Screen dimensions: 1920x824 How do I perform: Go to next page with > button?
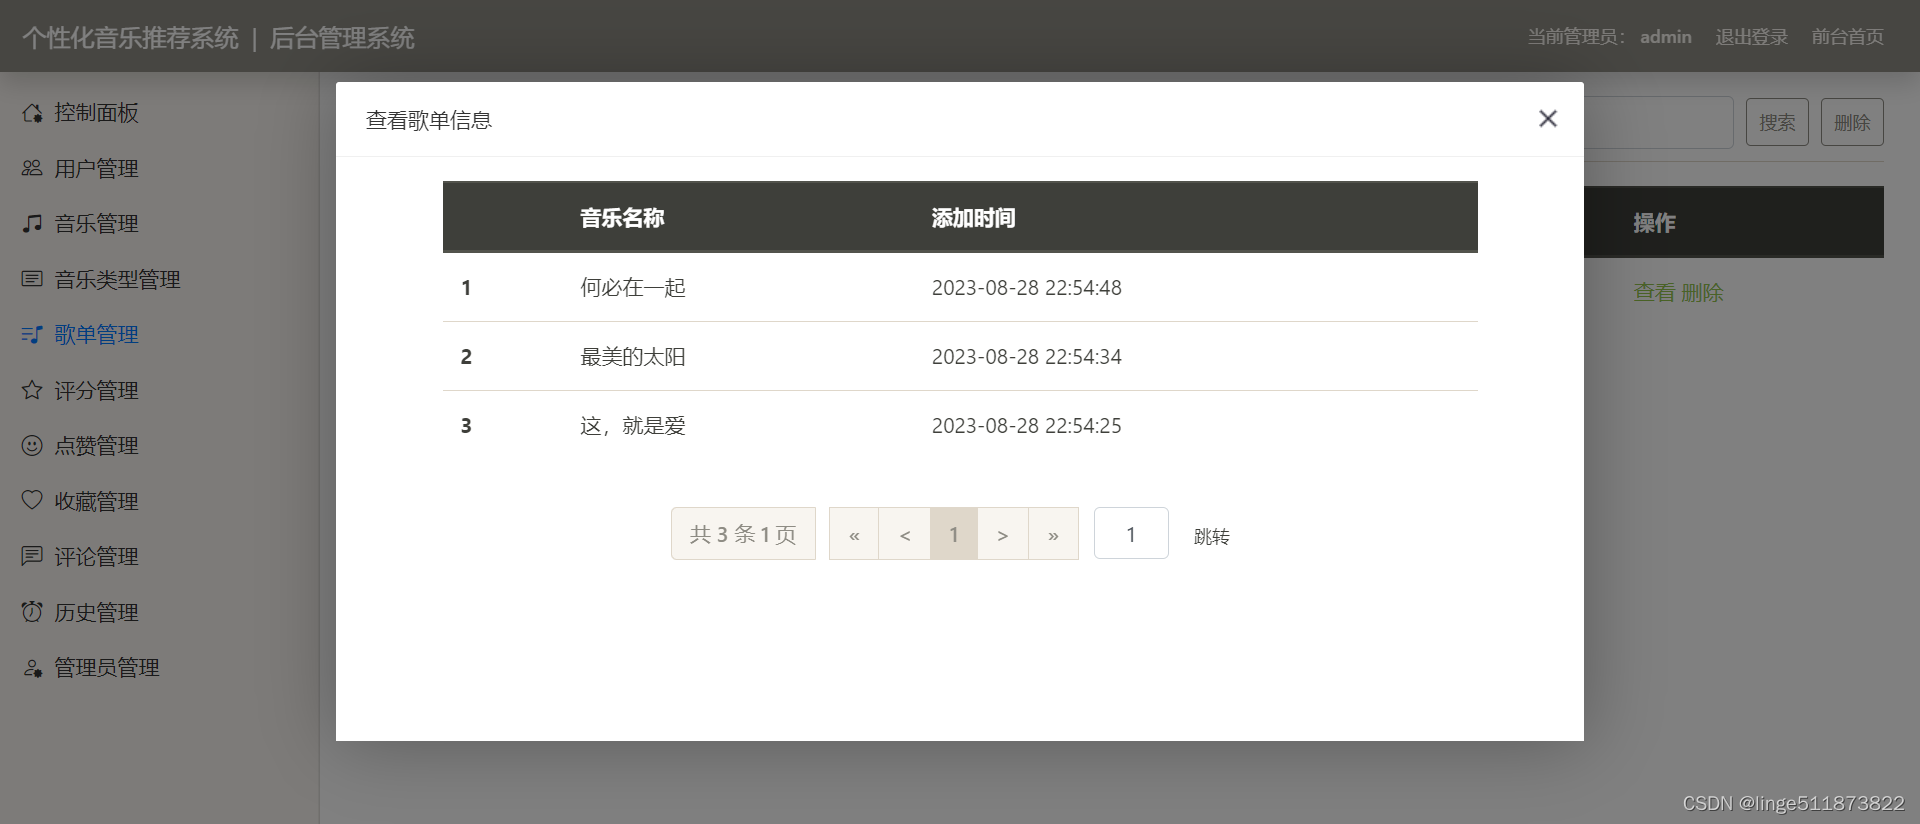click(1003, 534)
